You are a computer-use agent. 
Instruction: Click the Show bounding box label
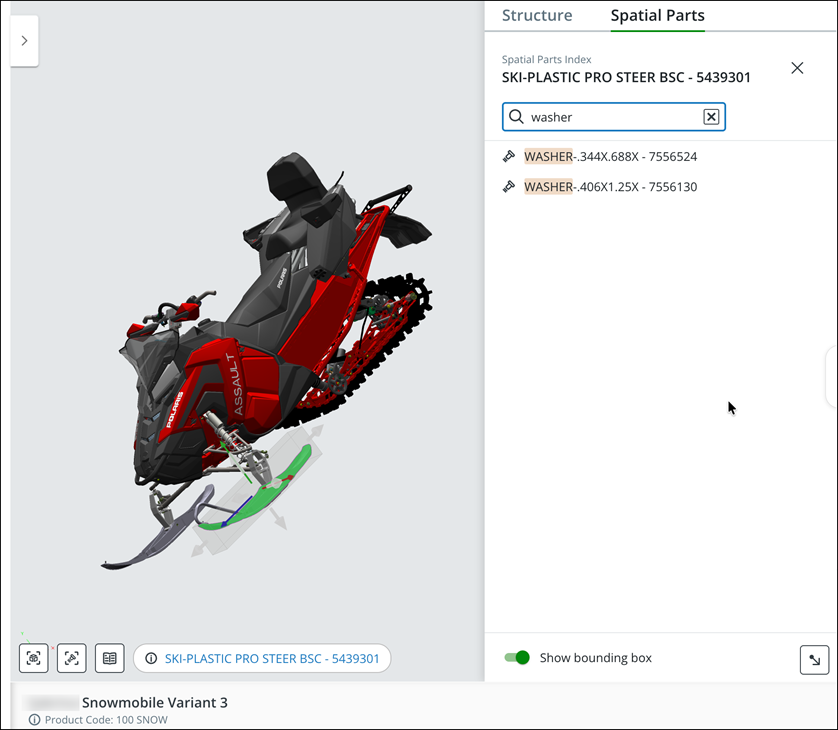pyautogui.click(x=595, y=657)
